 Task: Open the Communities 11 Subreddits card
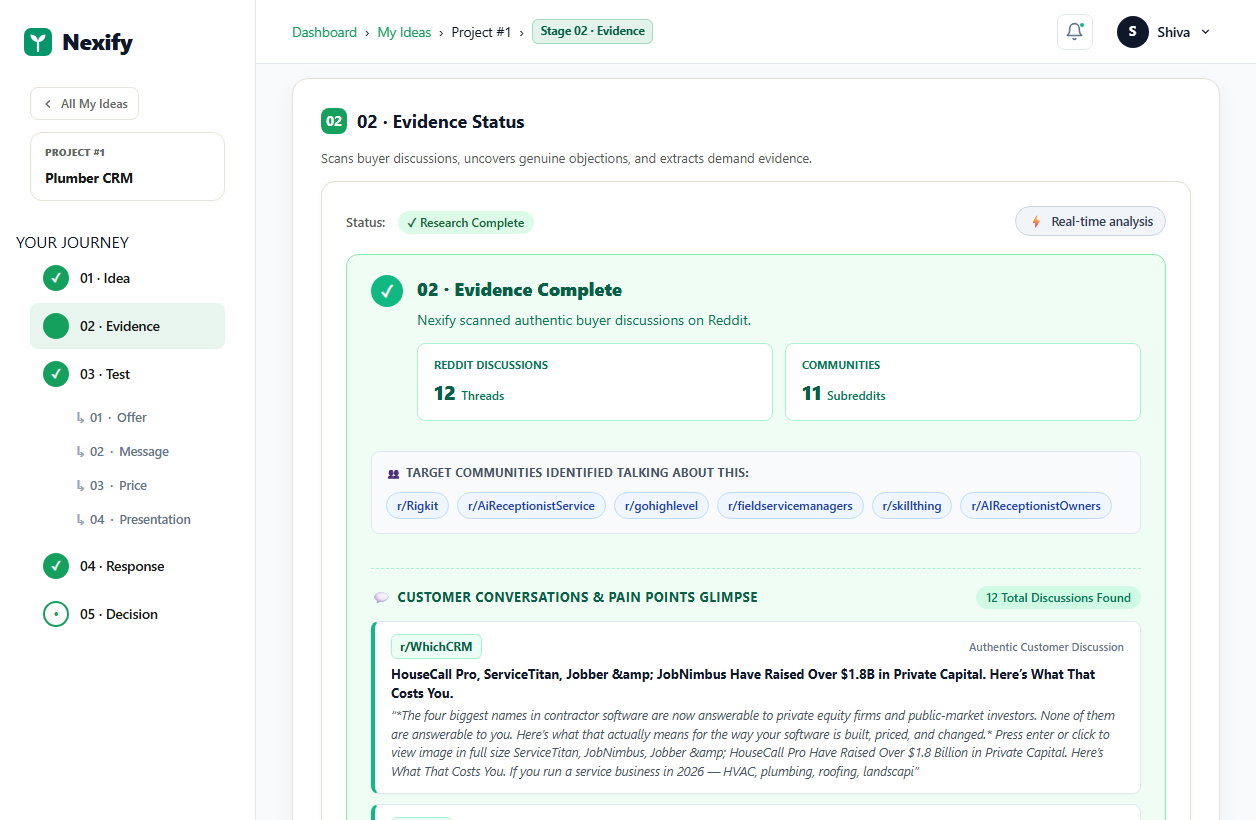point(963,382)
